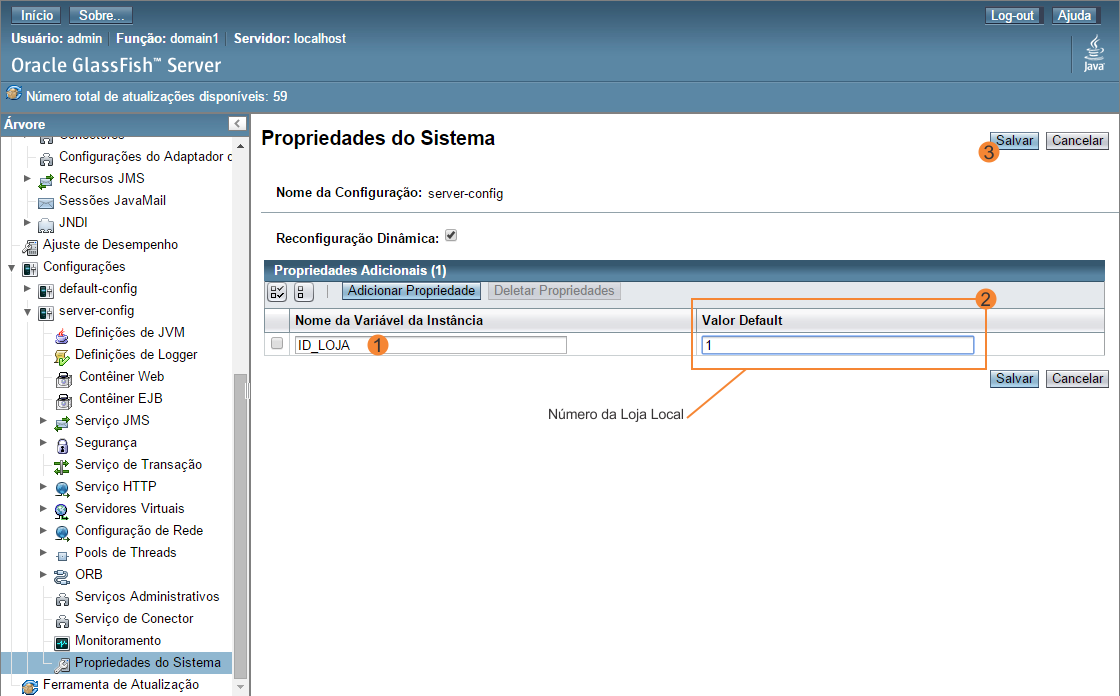
Task: Click the Segurança padlock icon
Action: [x=62, y=443]
